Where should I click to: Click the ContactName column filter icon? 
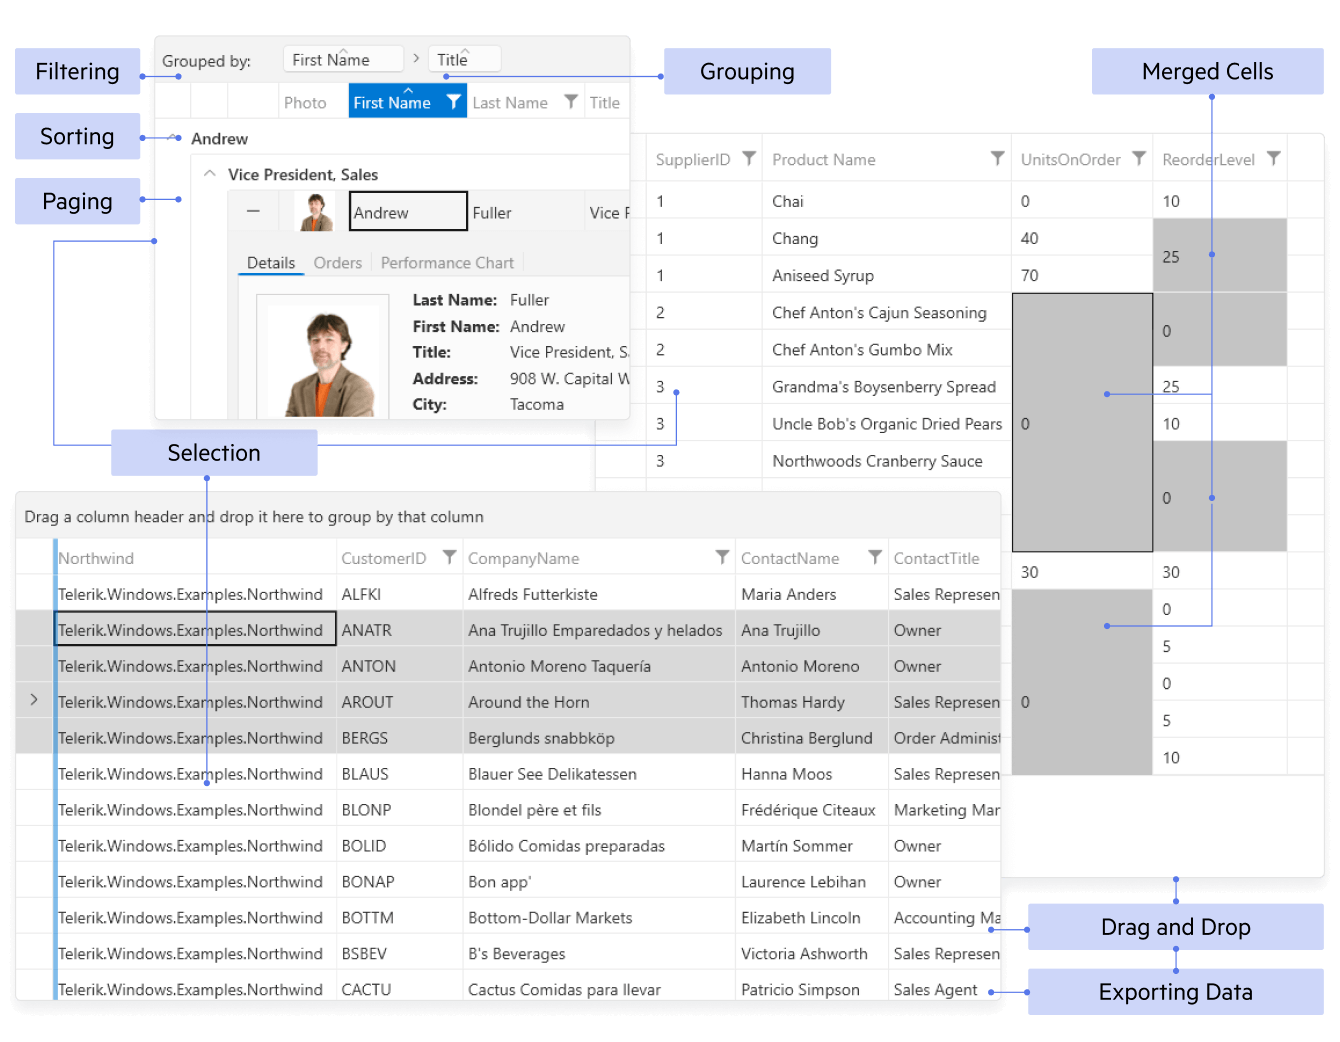coord(875,558)
